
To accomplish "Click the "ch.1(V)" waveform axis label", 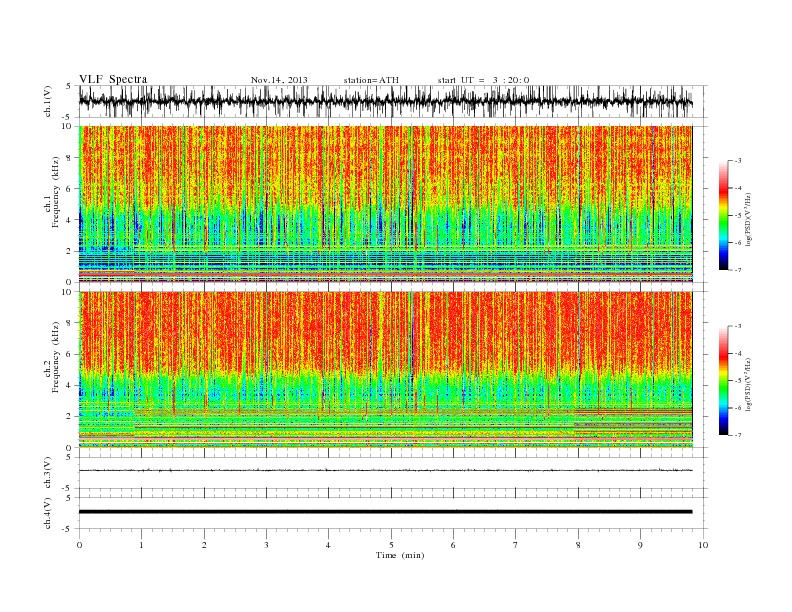I will [48, 101].
